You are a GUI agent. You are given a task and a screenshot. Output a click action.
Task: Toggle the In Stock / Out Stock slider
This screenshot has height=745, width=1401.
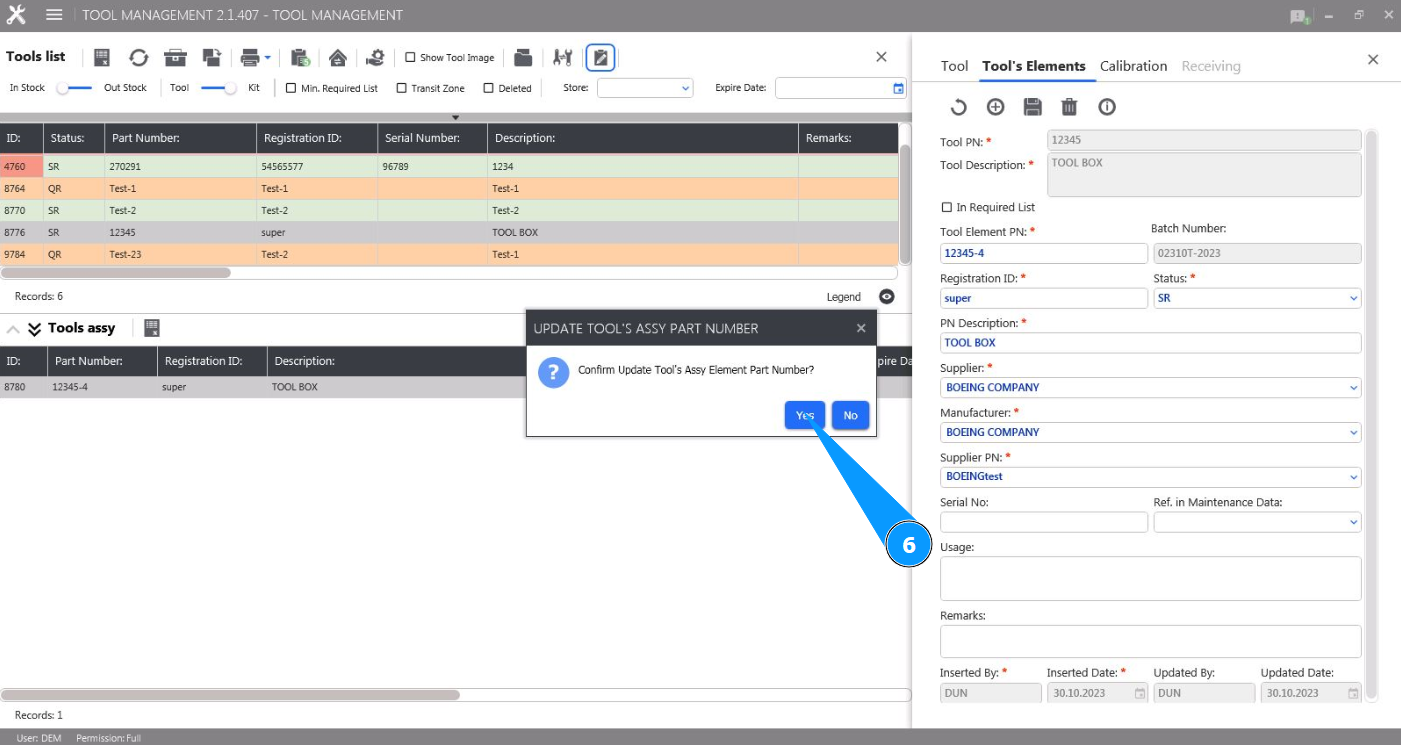[74, 88]
